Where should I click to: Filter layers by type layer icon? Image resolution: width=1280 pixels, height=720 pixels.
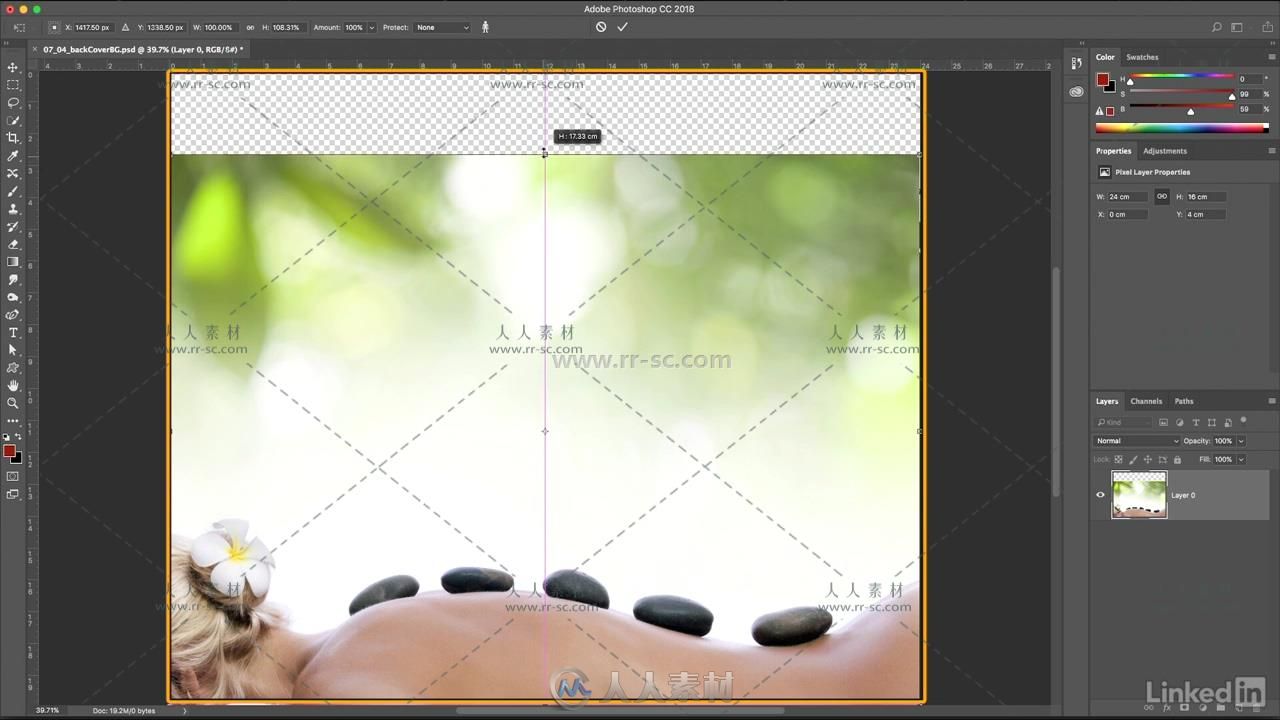coord(1196,423)
